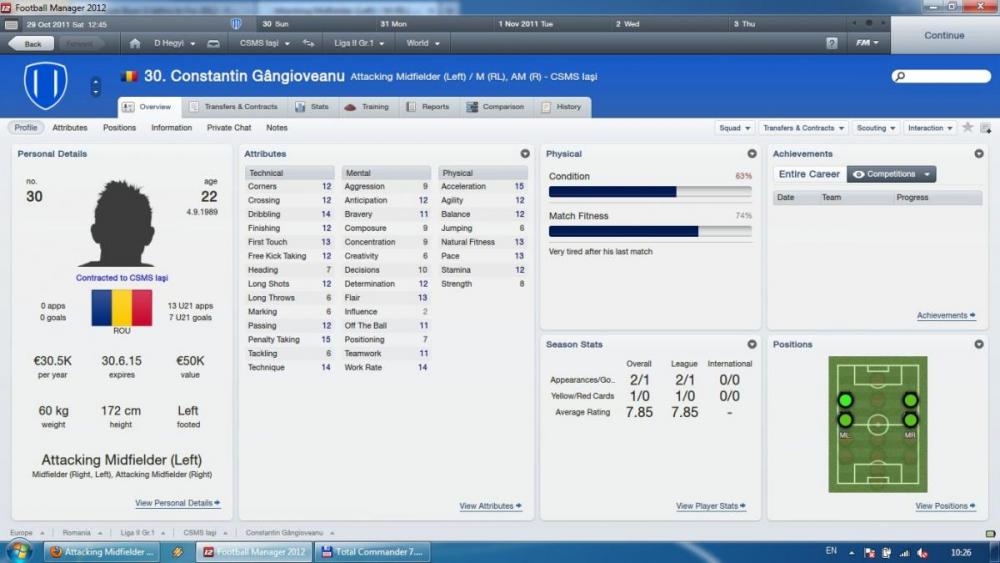Open the Achievements panel options circle icon

point(979,154)
